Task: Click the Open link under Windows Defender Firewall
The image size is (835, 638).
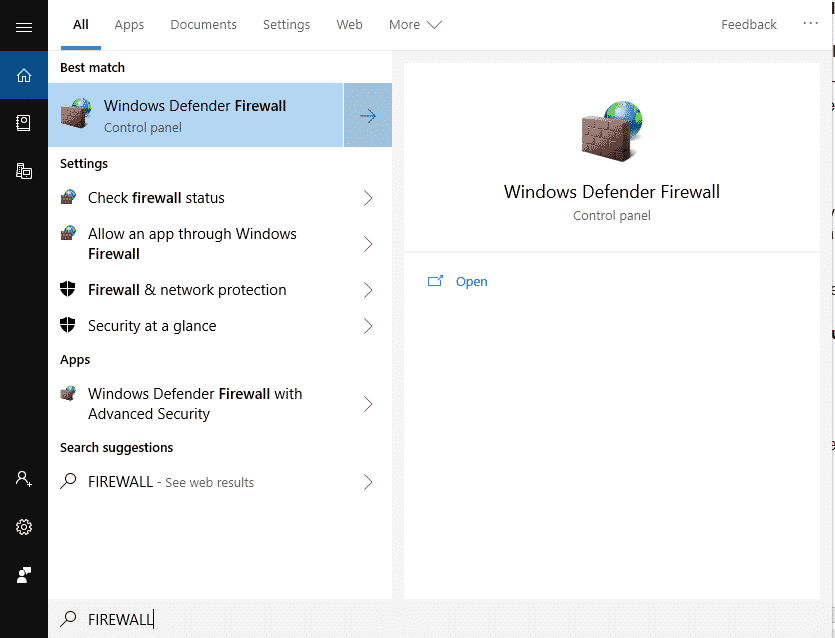Action: 471,281
